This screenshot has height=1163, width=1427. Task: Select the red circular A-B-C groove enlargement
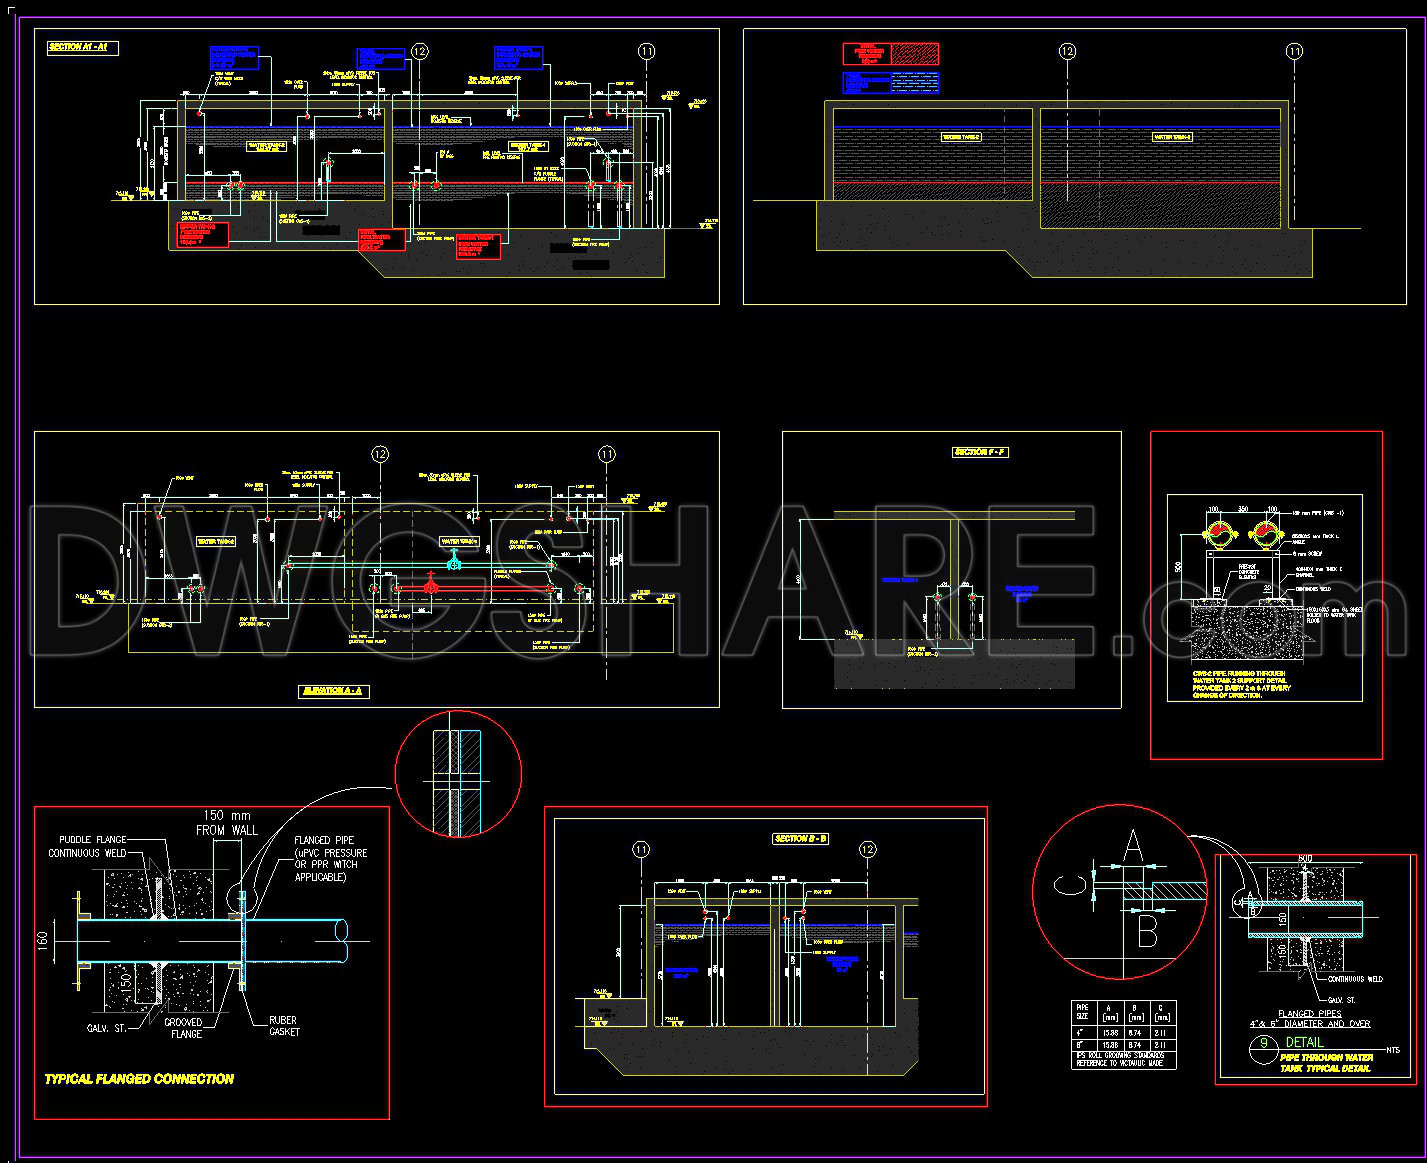[1119, 893]
